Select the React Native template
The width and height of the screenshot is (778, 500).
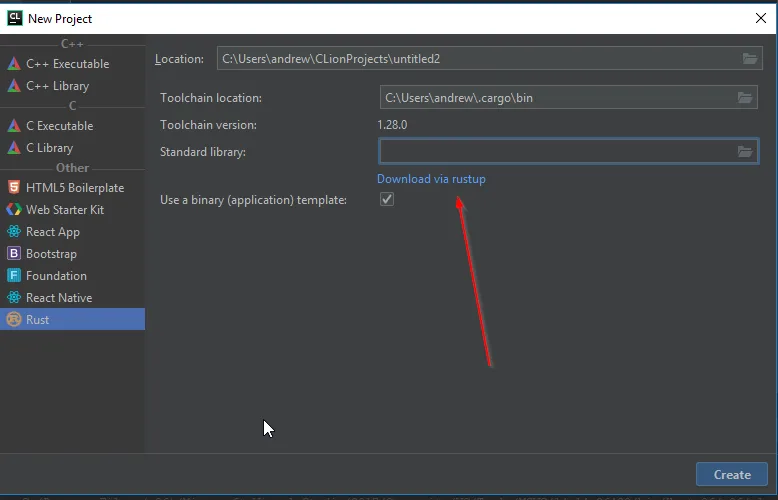click(72, 298)
